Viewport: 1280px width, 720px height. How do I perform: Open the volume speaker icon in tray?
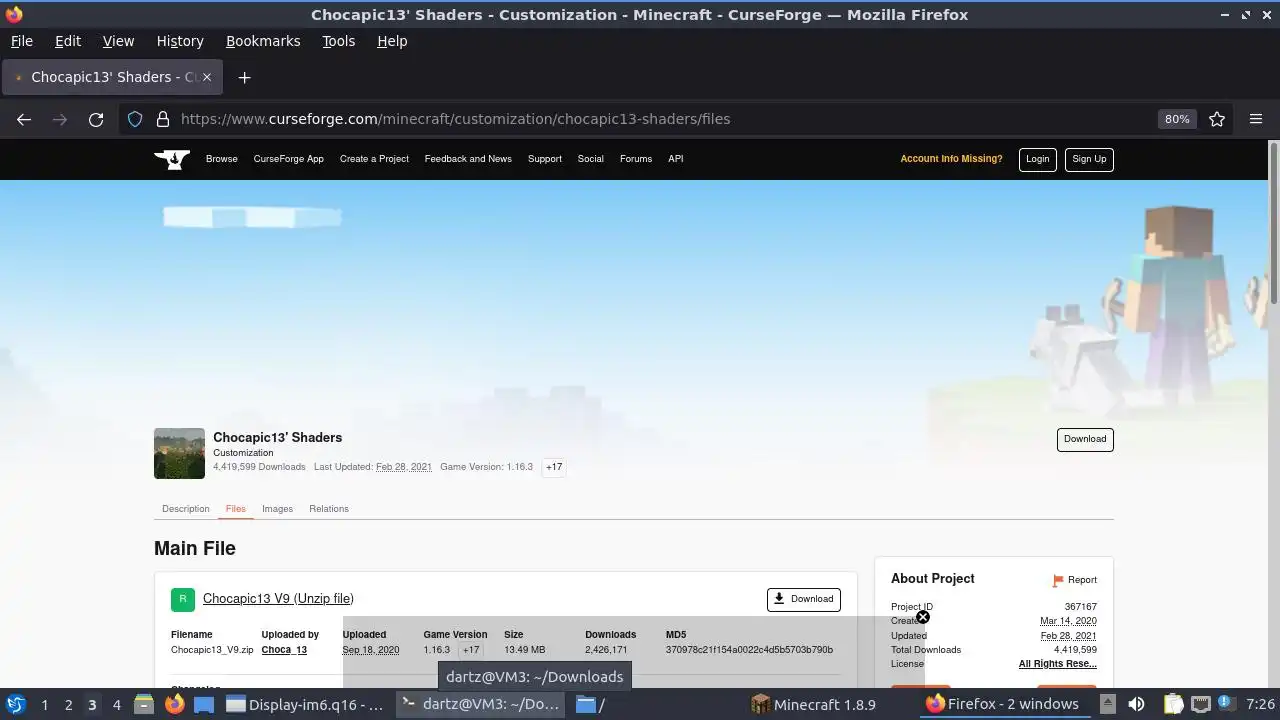click(1136, 704)
